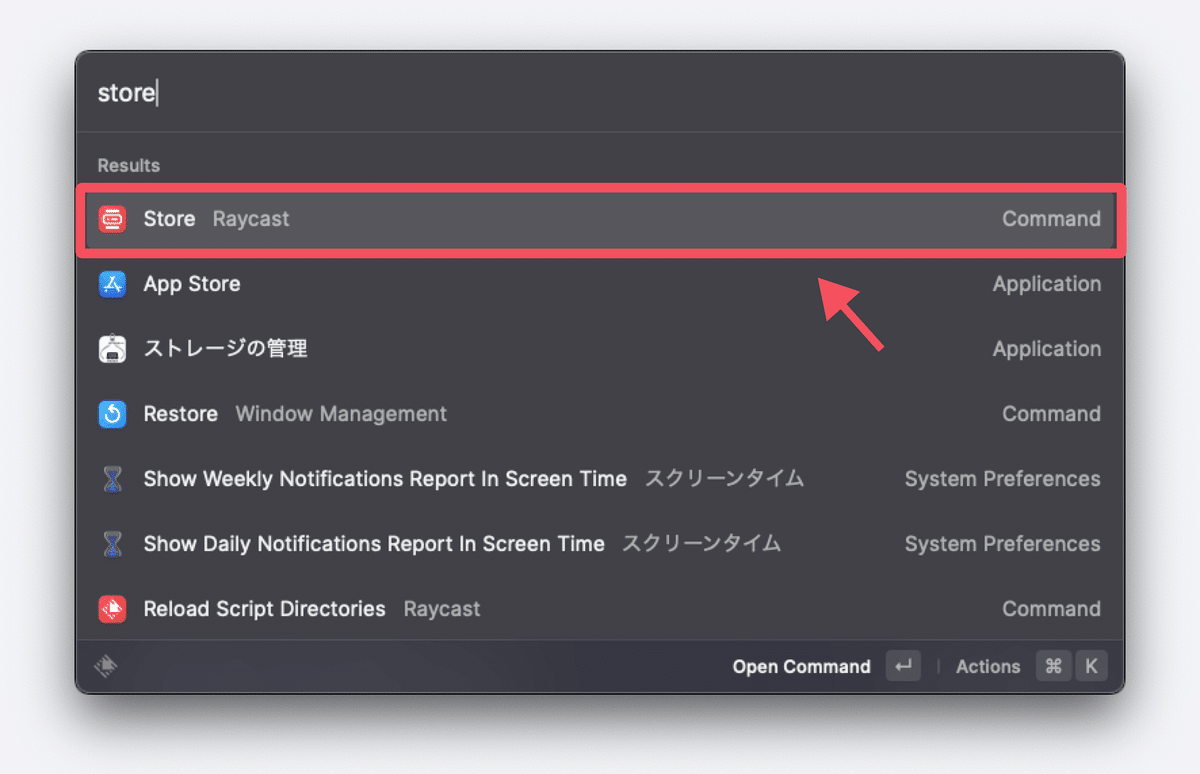Click スクリーンタイム subtitle on Weekly row
1200x774 pixels.
(x=724, y=479)
